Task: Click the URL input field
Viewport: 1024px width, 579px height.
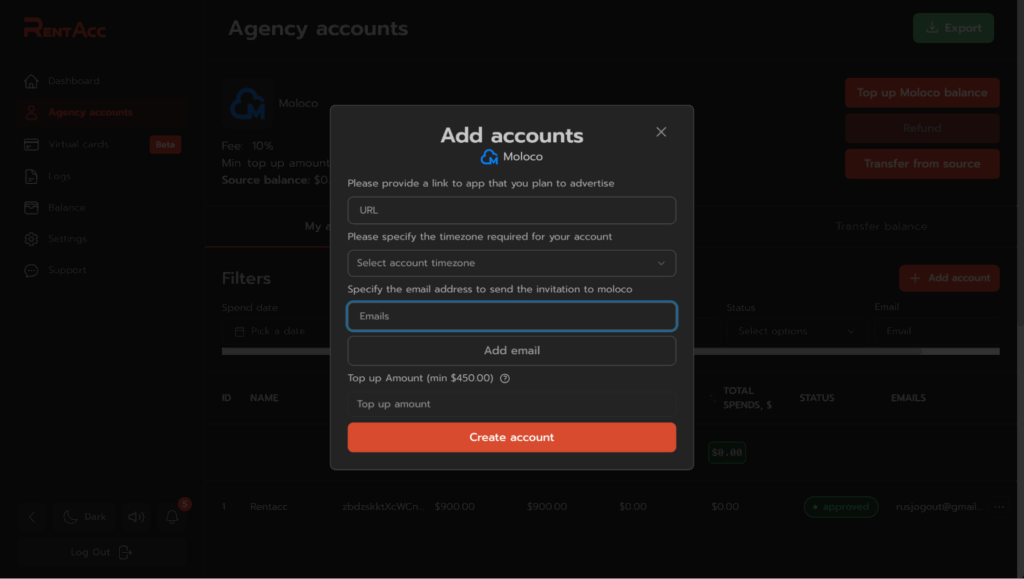Action: point(511,210)
